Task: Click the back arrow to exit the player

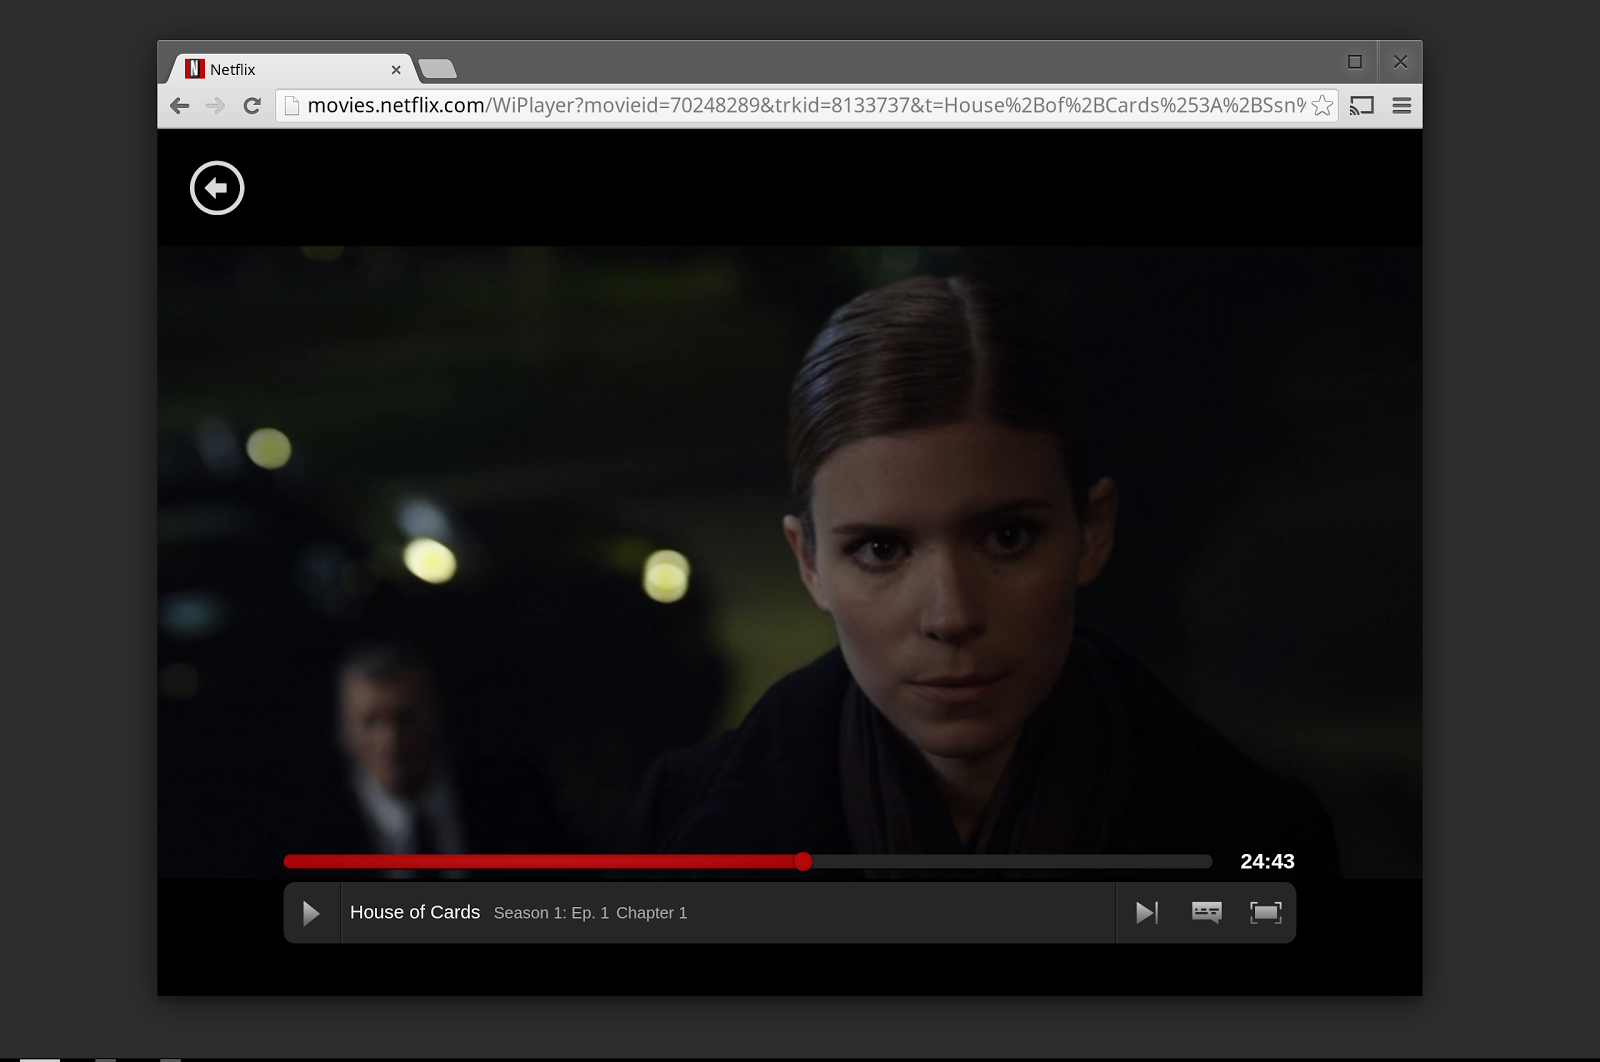Action: point(217,187)
